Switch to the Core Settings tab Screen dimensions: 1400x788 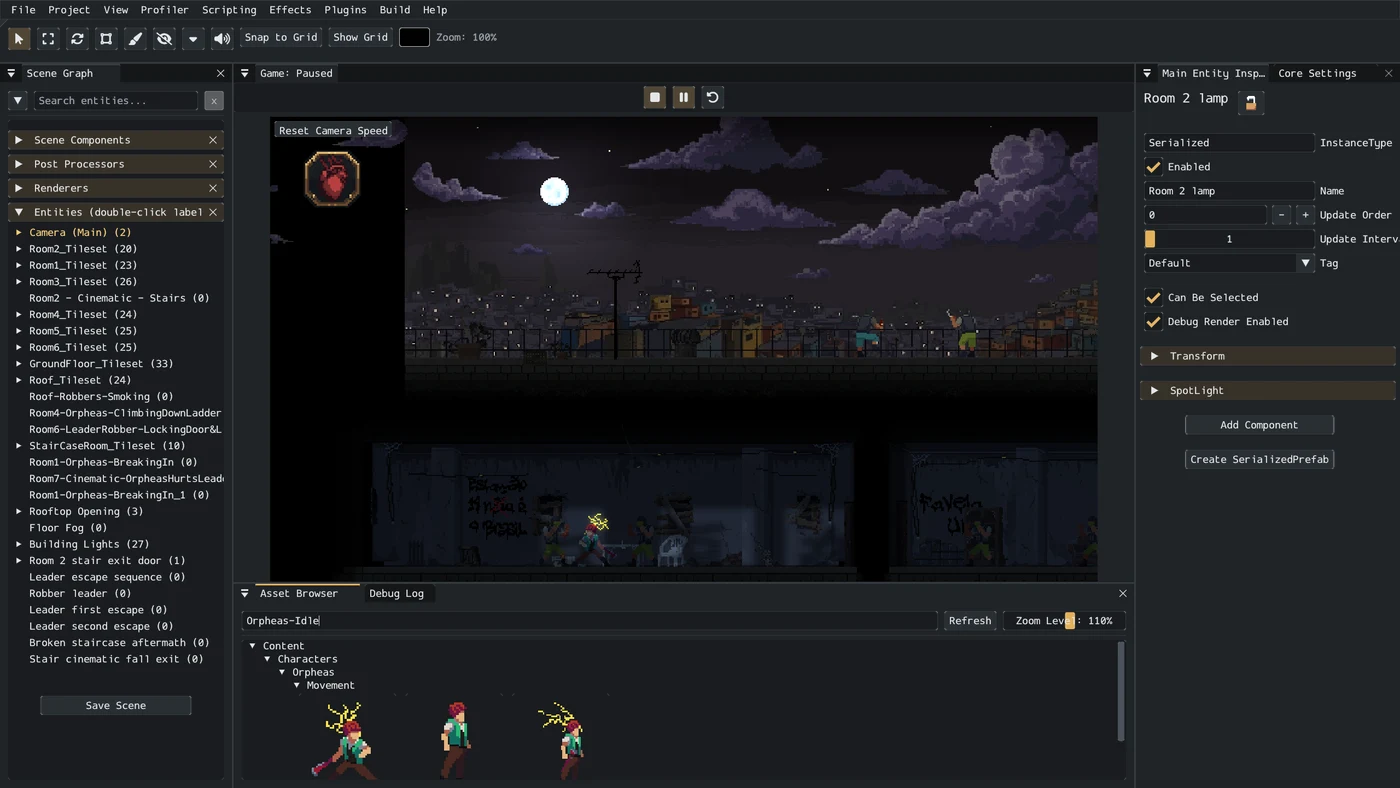point(1317,73)
